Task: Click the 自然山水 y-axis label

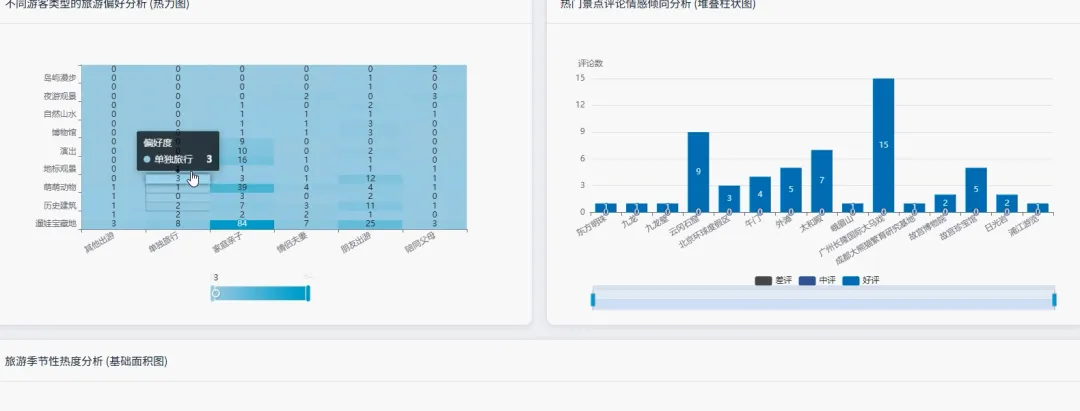Action: click(60, 114)
